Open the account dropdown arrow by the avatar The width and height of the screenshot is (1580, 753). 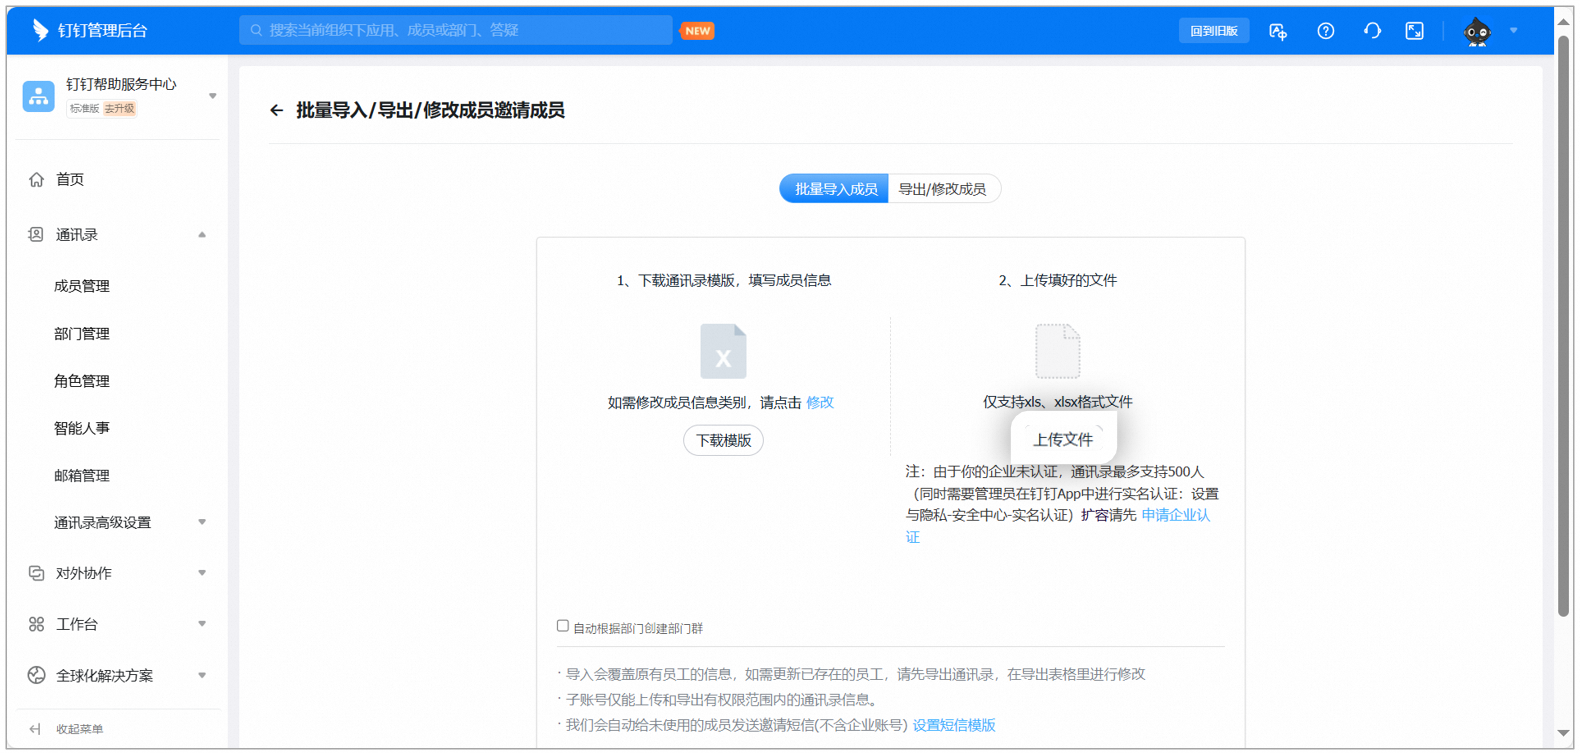click(x=1514, y=31)
